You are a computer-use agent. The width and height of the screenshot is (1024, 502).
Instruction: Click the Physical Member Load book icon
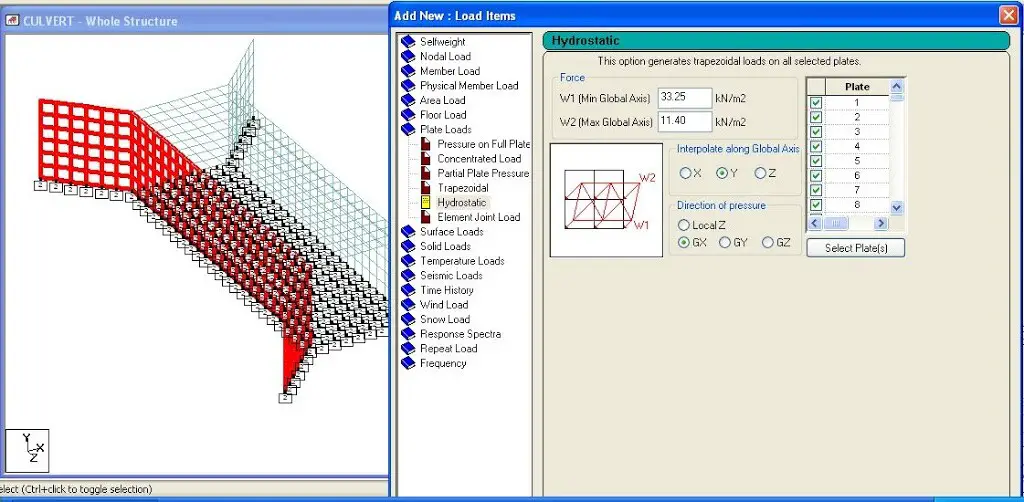click(408, 86)
